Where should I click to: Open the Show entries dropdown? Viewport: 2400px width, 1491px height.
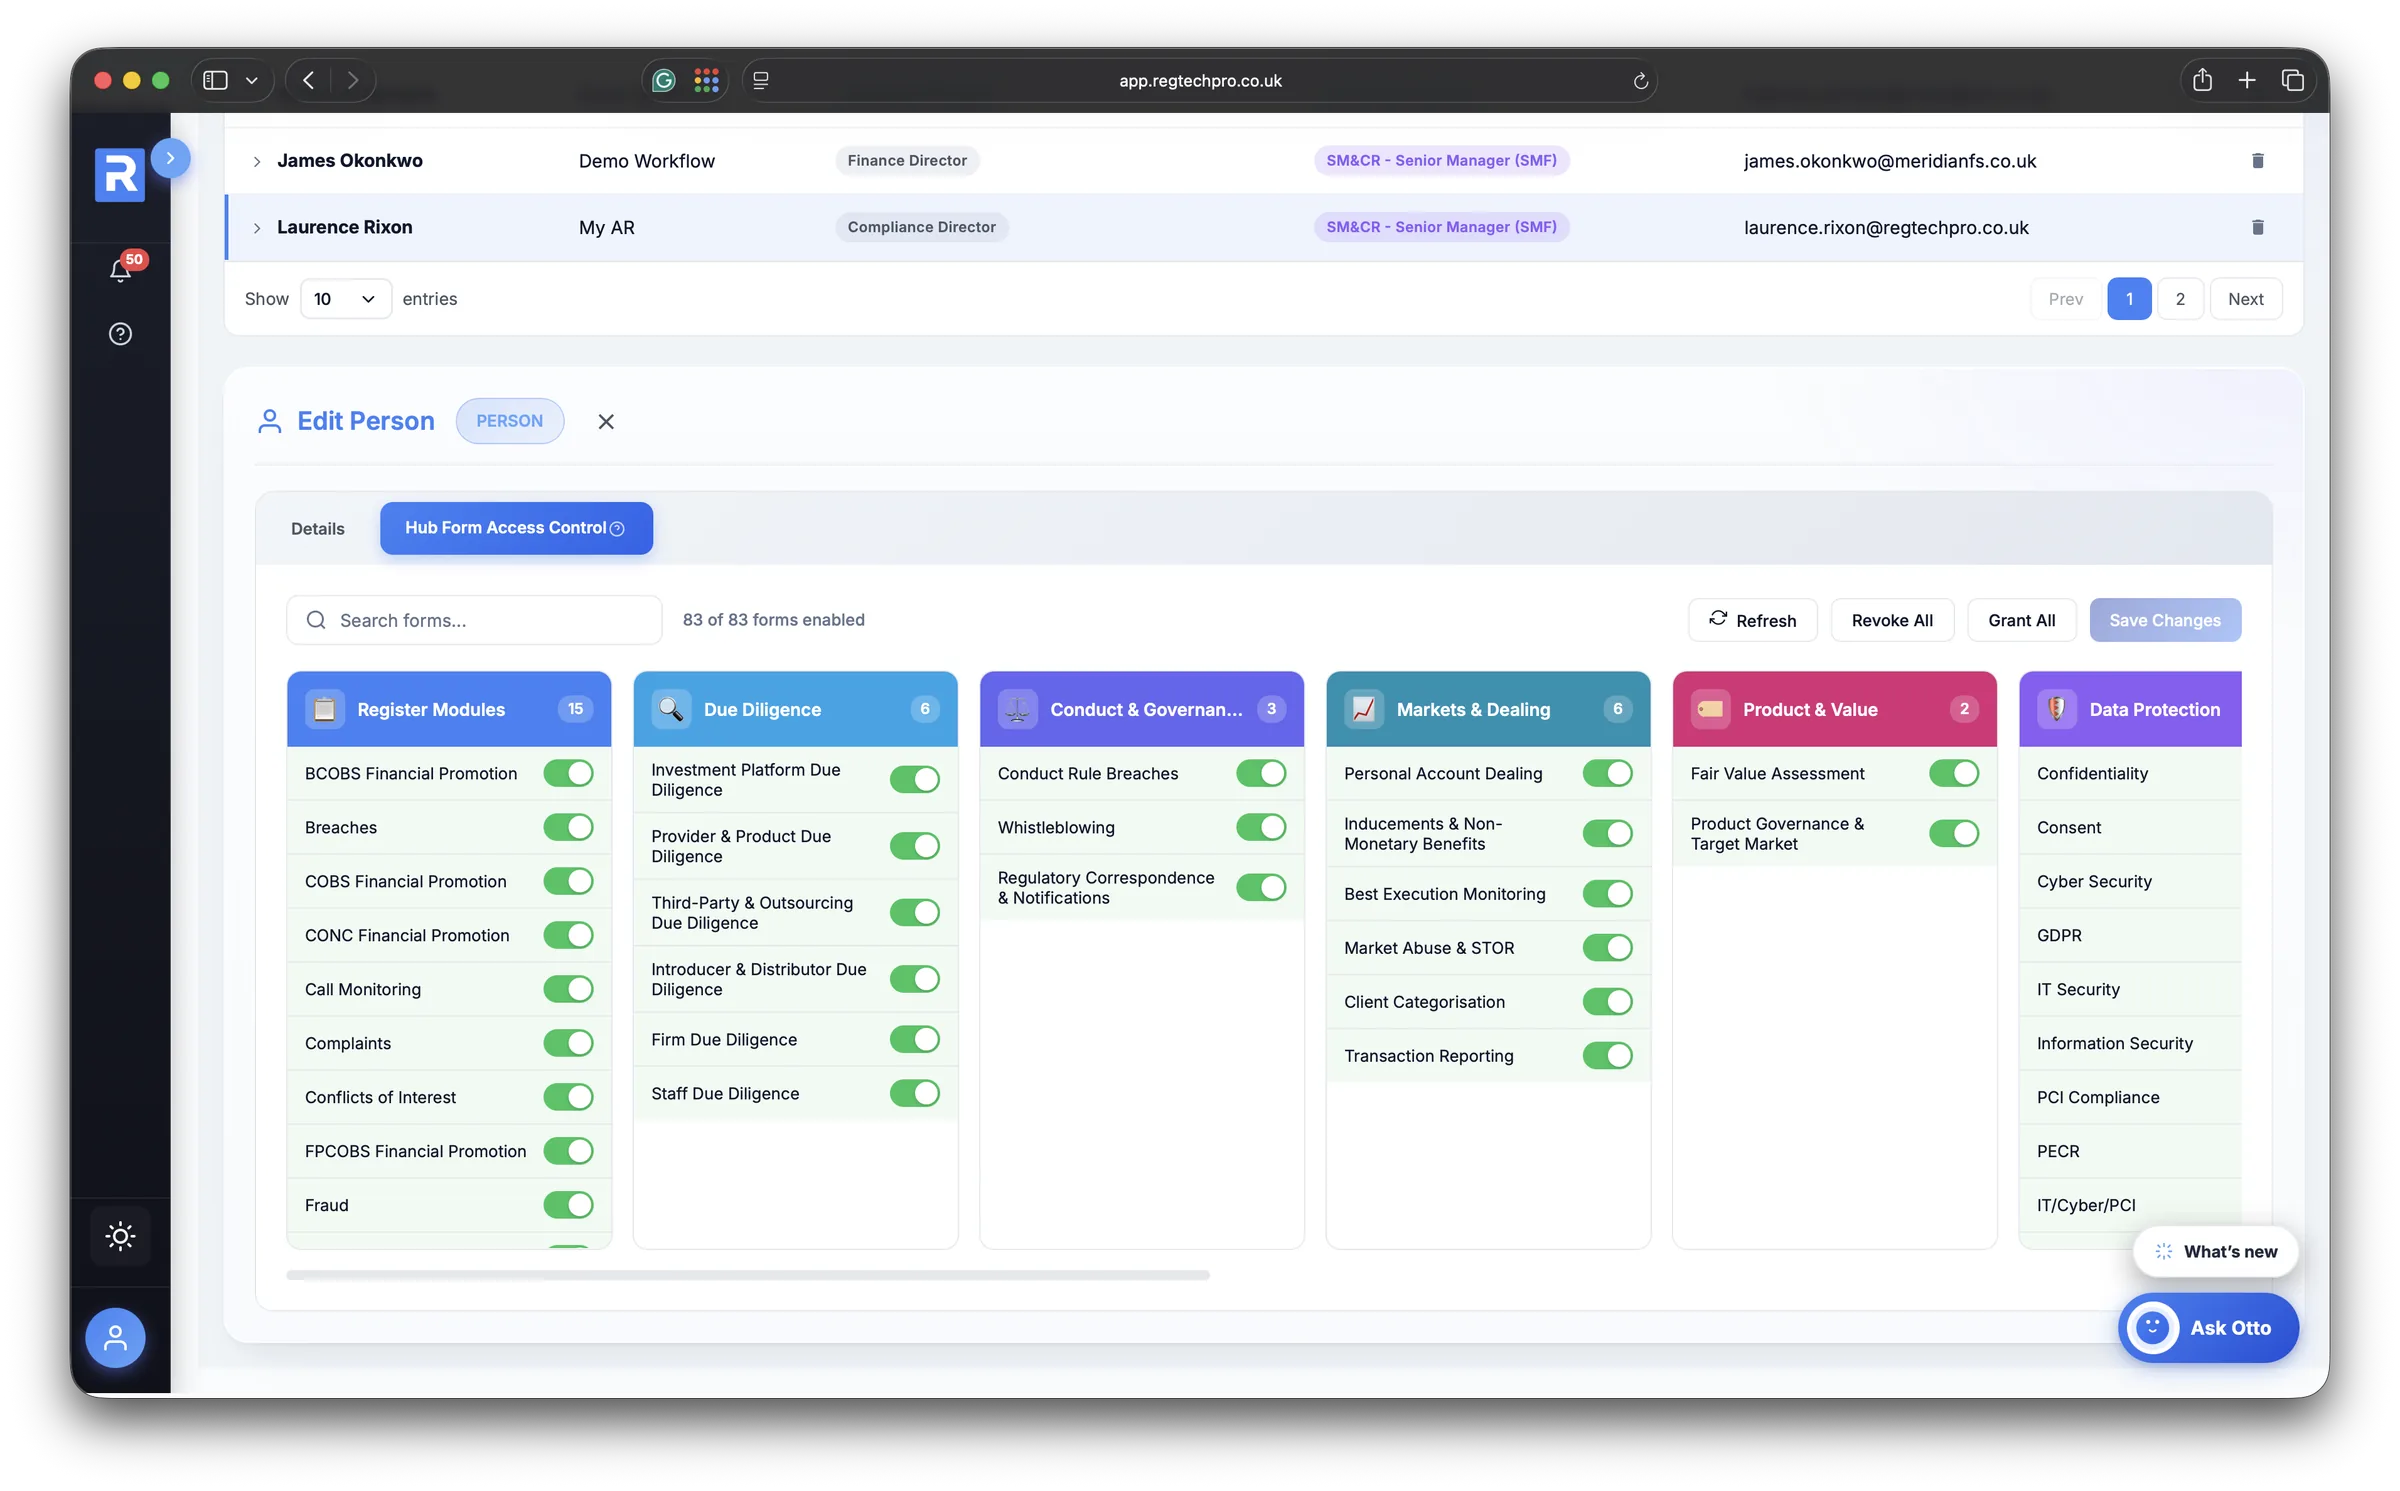pos(345,299)
